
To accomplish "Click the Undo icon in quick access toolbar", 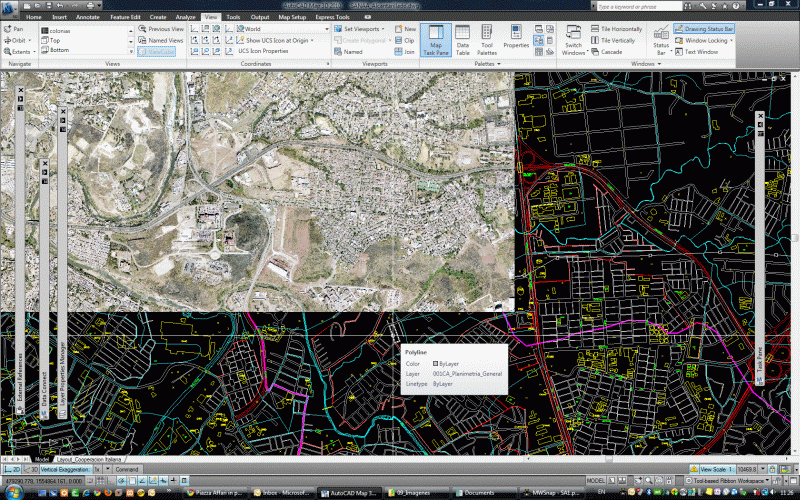I will (60, 6).
